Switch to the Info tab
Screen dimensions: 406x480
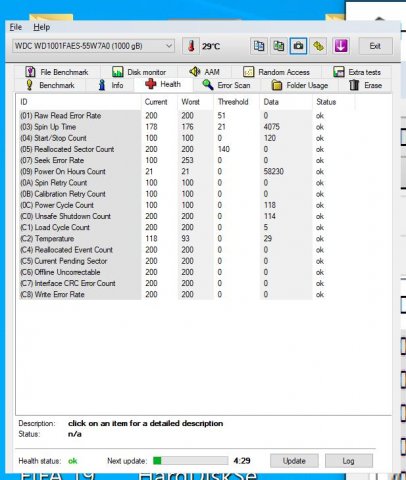point(111,85)
